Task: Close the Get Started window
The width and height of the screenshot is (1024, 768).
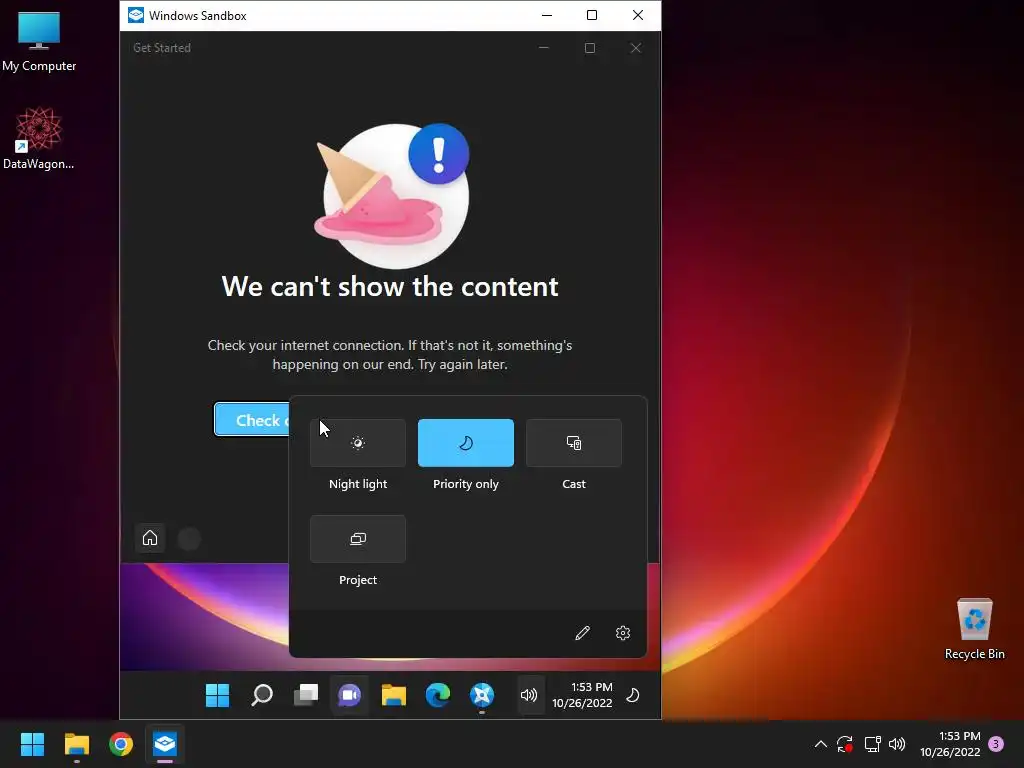Action: [x=635, y=48]
